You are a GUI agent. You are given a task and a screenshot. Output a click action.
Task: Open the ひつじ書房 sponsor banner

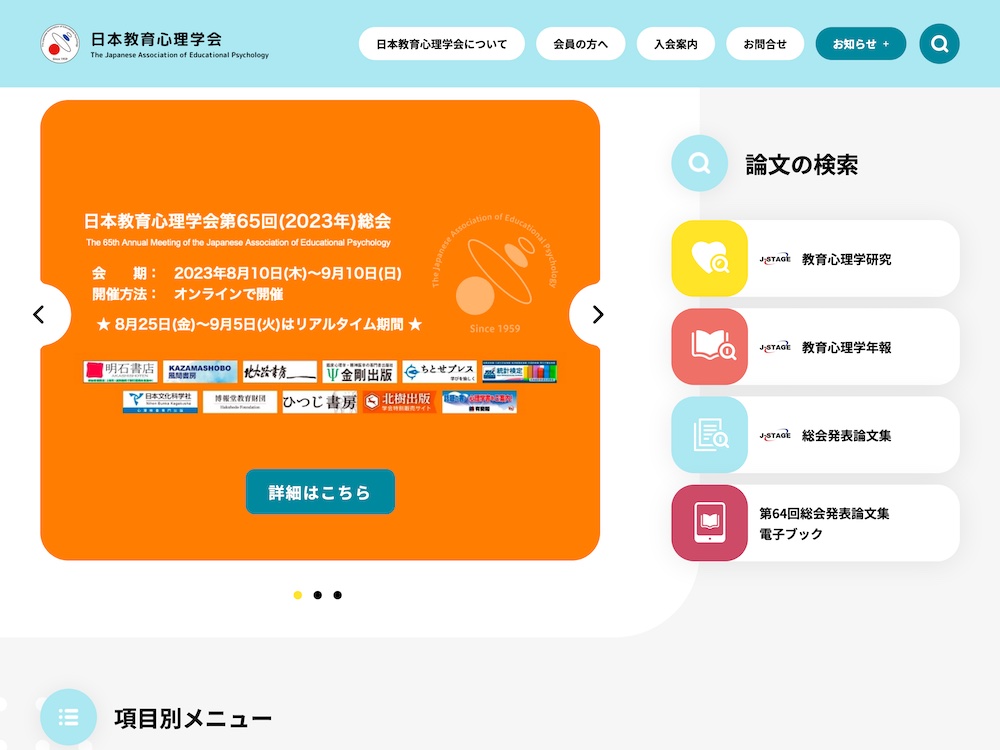pos(320,402)
